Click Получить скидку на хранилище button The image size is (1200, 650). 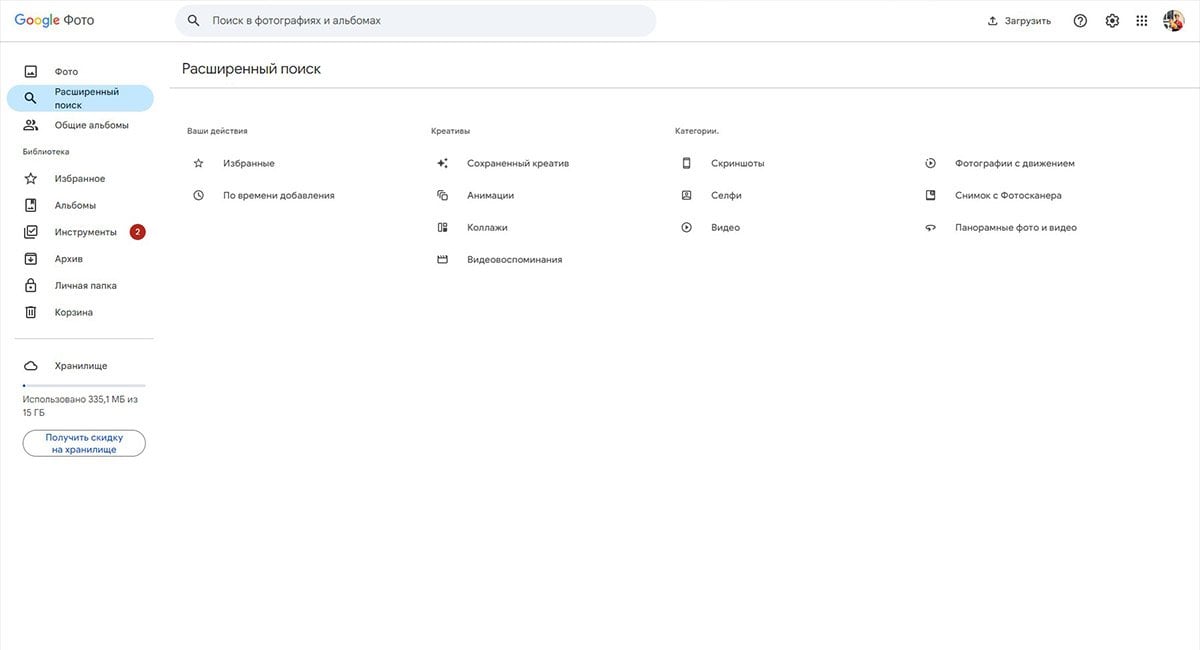(84, 443)
